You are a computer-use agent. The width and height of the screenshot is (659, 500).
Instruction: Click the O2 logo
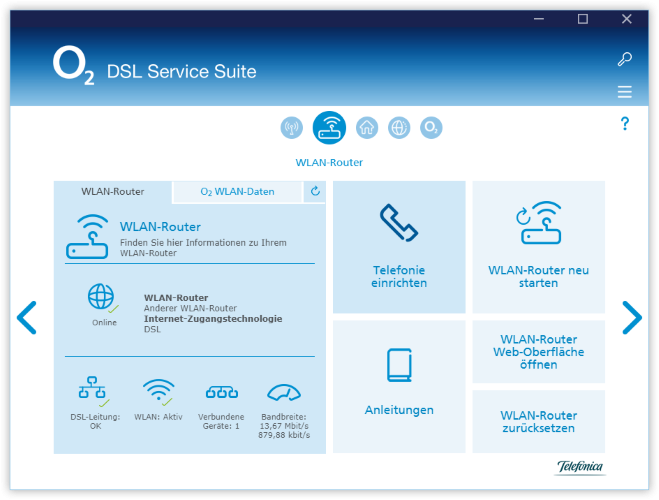pyautogui.click(x=74, y=66)
